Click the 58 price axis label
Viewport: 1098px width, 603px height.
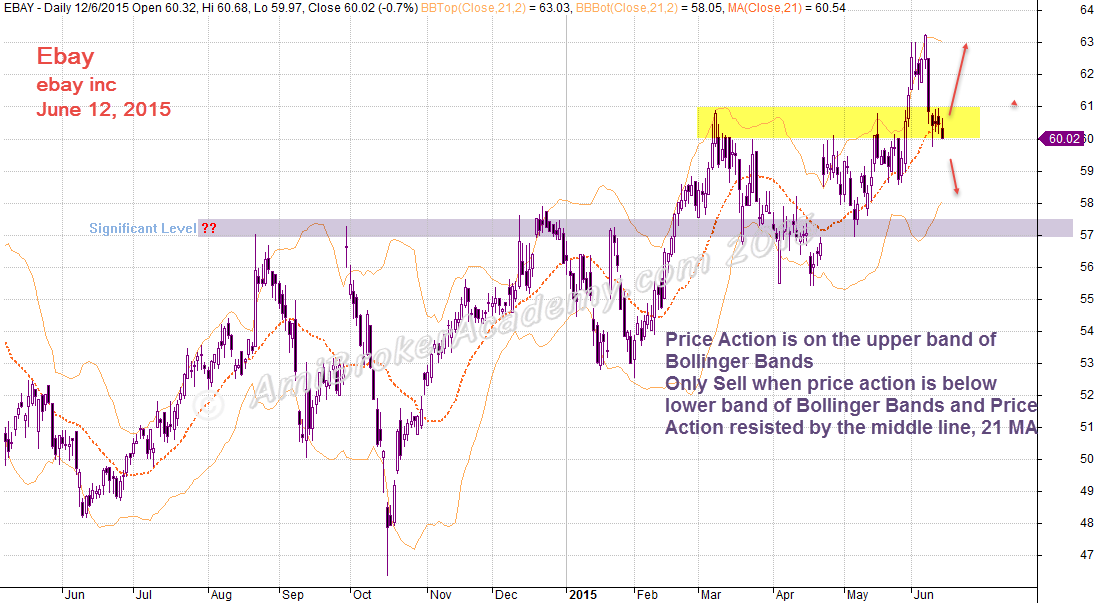[x=1087, y=203]
